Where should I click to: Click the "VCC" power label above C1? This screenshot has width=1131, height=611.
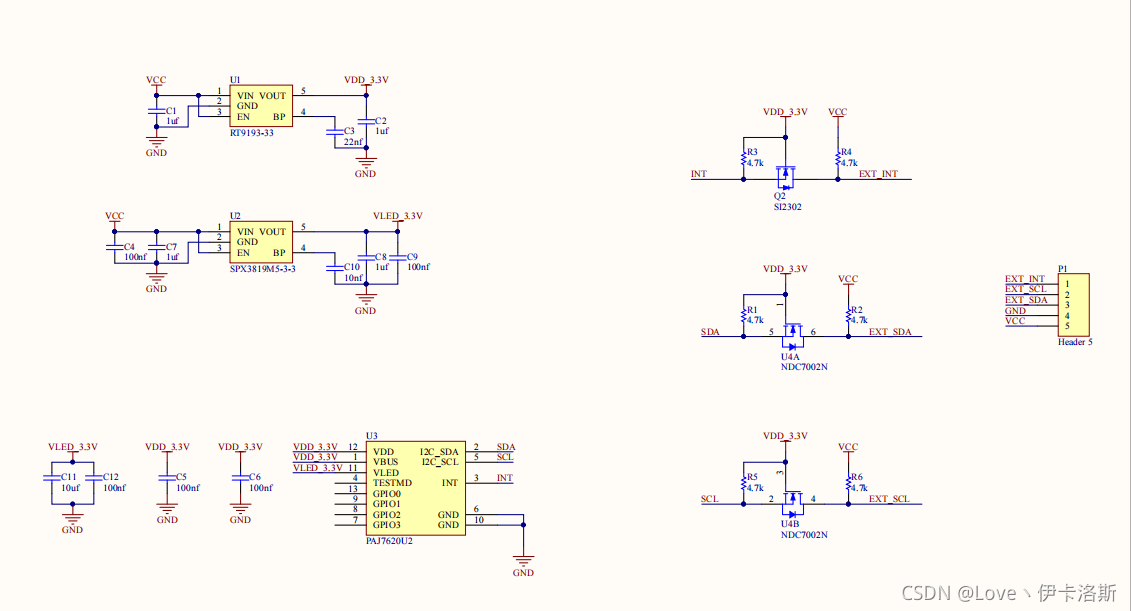[x=156, y=80]
